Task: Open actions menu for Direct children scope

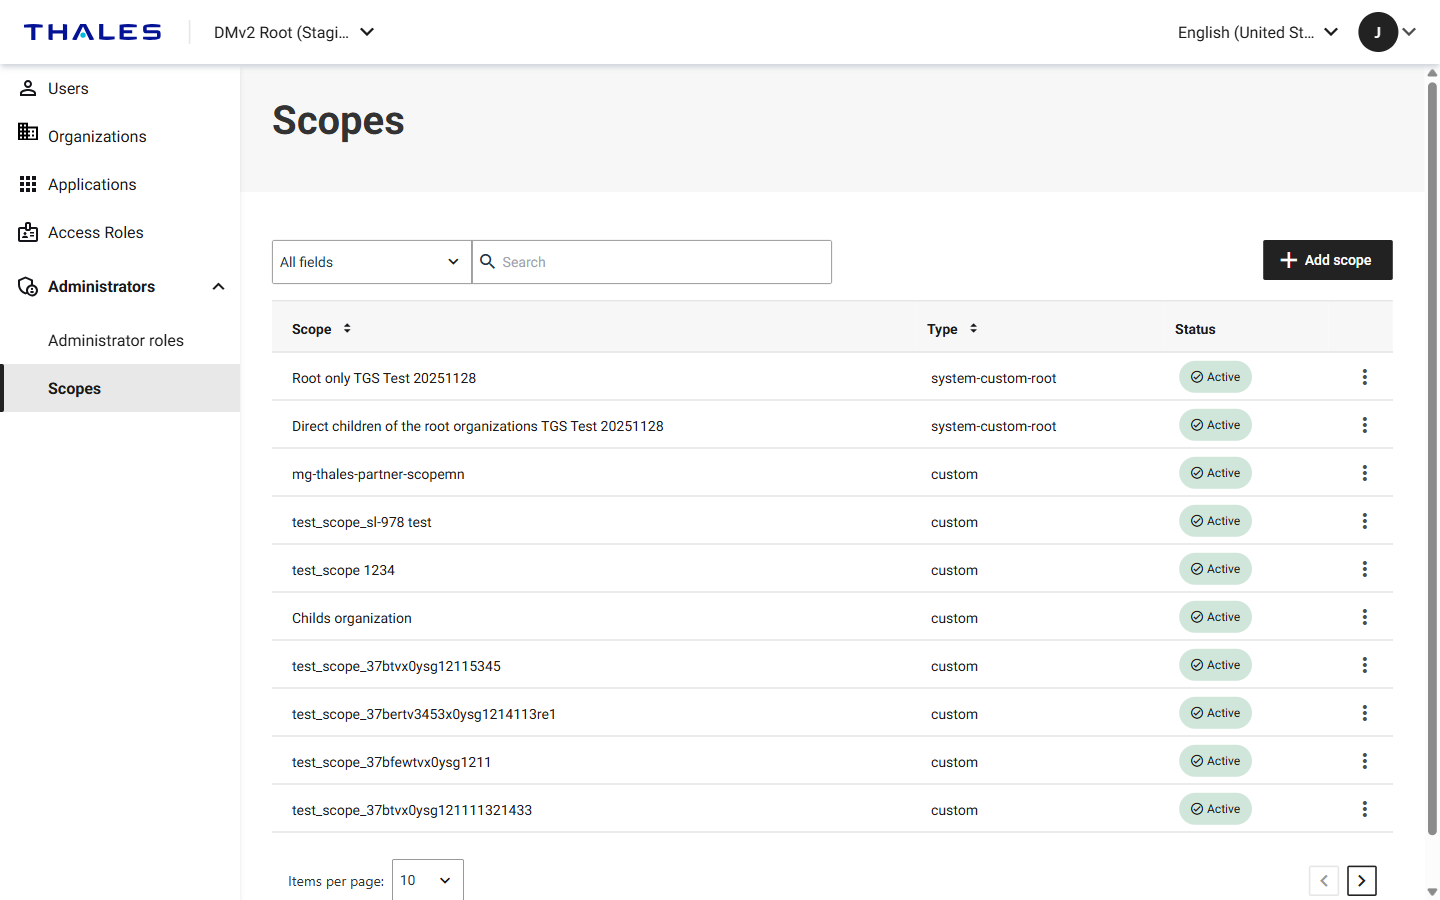Action: click(x=1364, y=425)
